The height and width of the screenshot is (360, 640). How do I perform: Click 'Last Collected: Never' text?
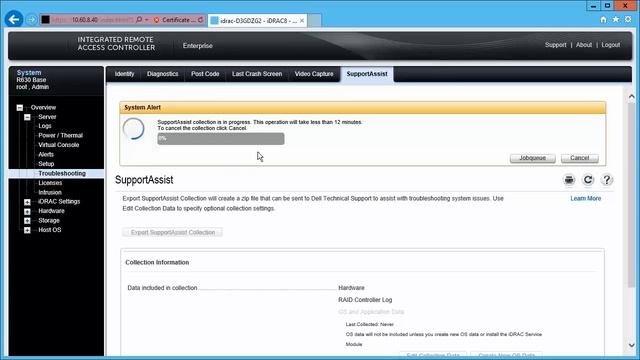(x=369, y=324)
